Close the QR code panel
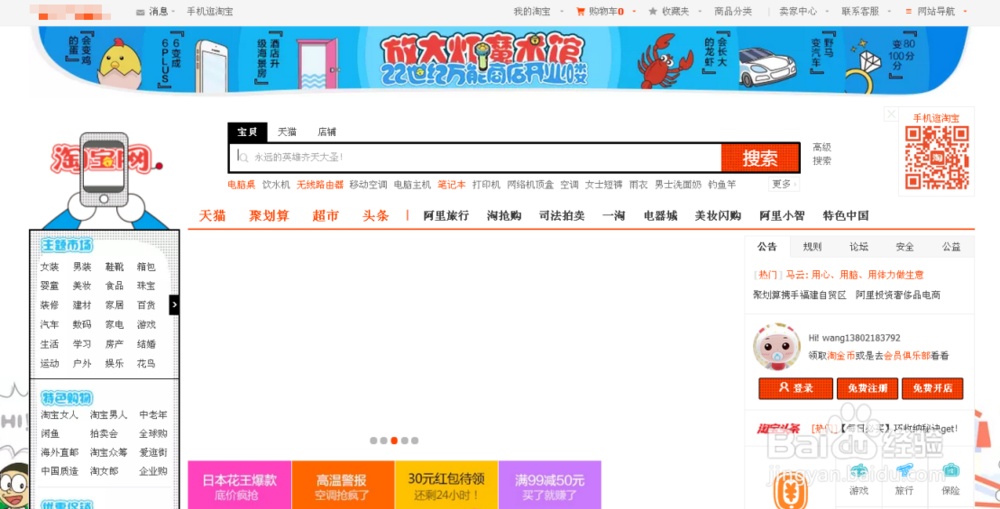The image size is (1000, 509). [891, 114]
